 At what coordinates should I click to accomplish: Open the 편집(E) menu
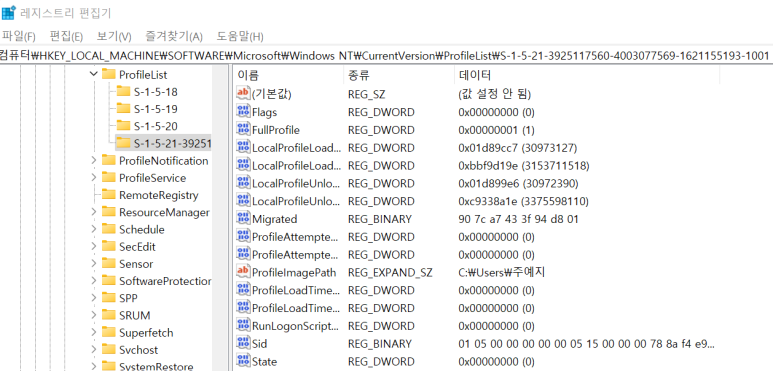[66, 36]
